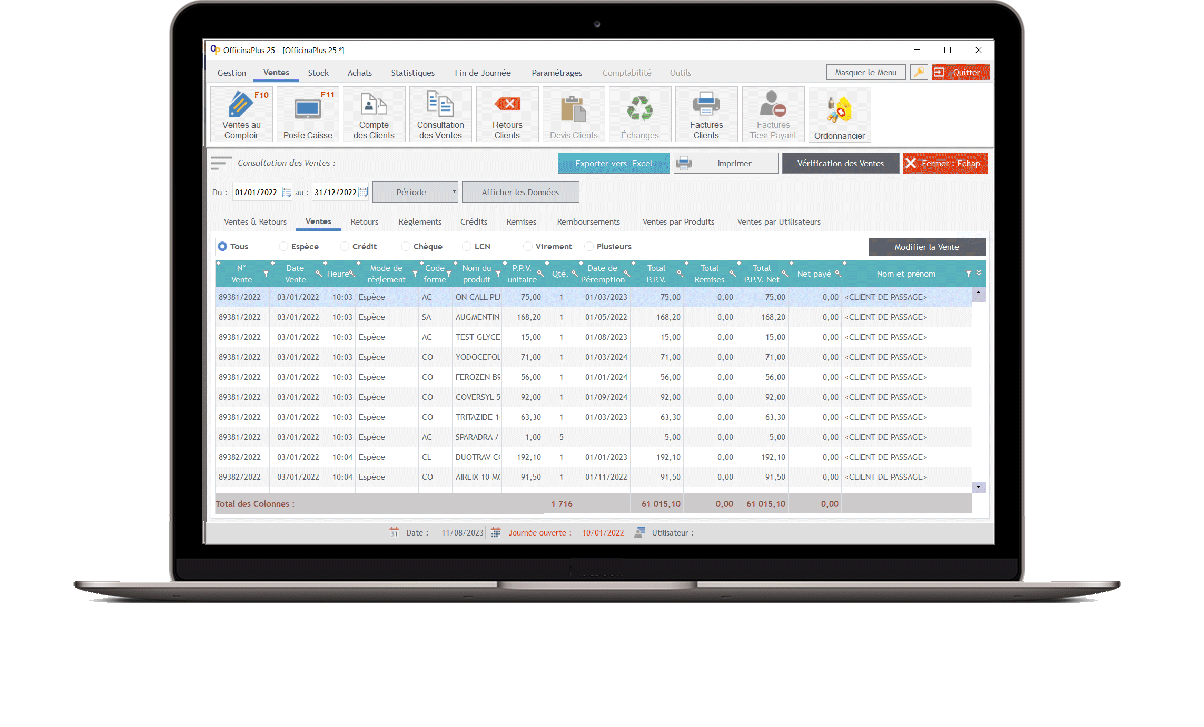This screenshot has height=727, width=1204.
Task: Select the Chèque radio button
Action: 406,246
